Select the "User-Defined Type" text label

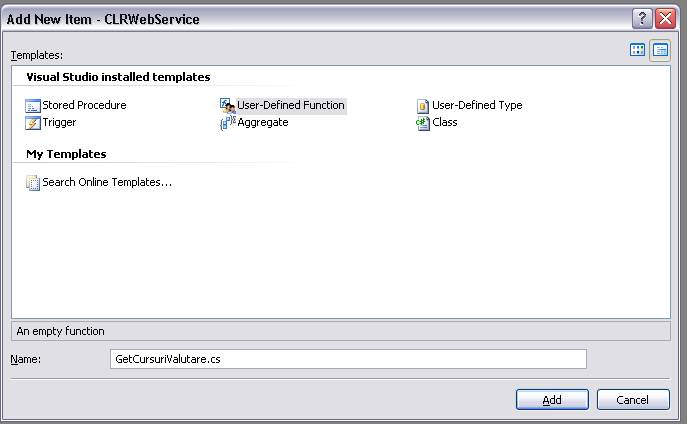point(477,105)
